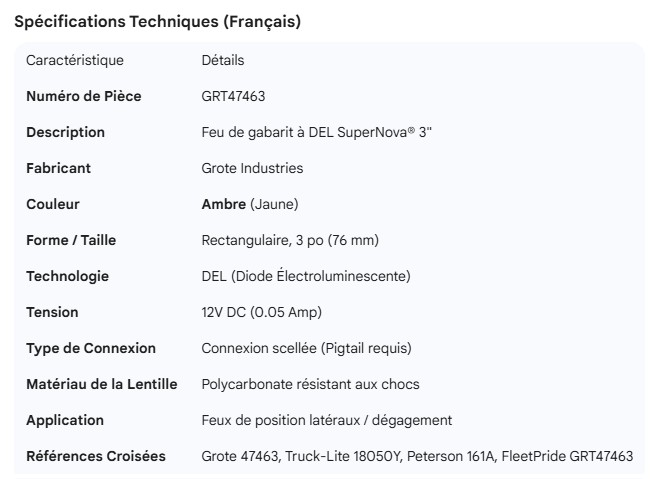Screen dimensions: 651x479
Task: Click the Couleur row label
Action: click(x=53, y=204)
